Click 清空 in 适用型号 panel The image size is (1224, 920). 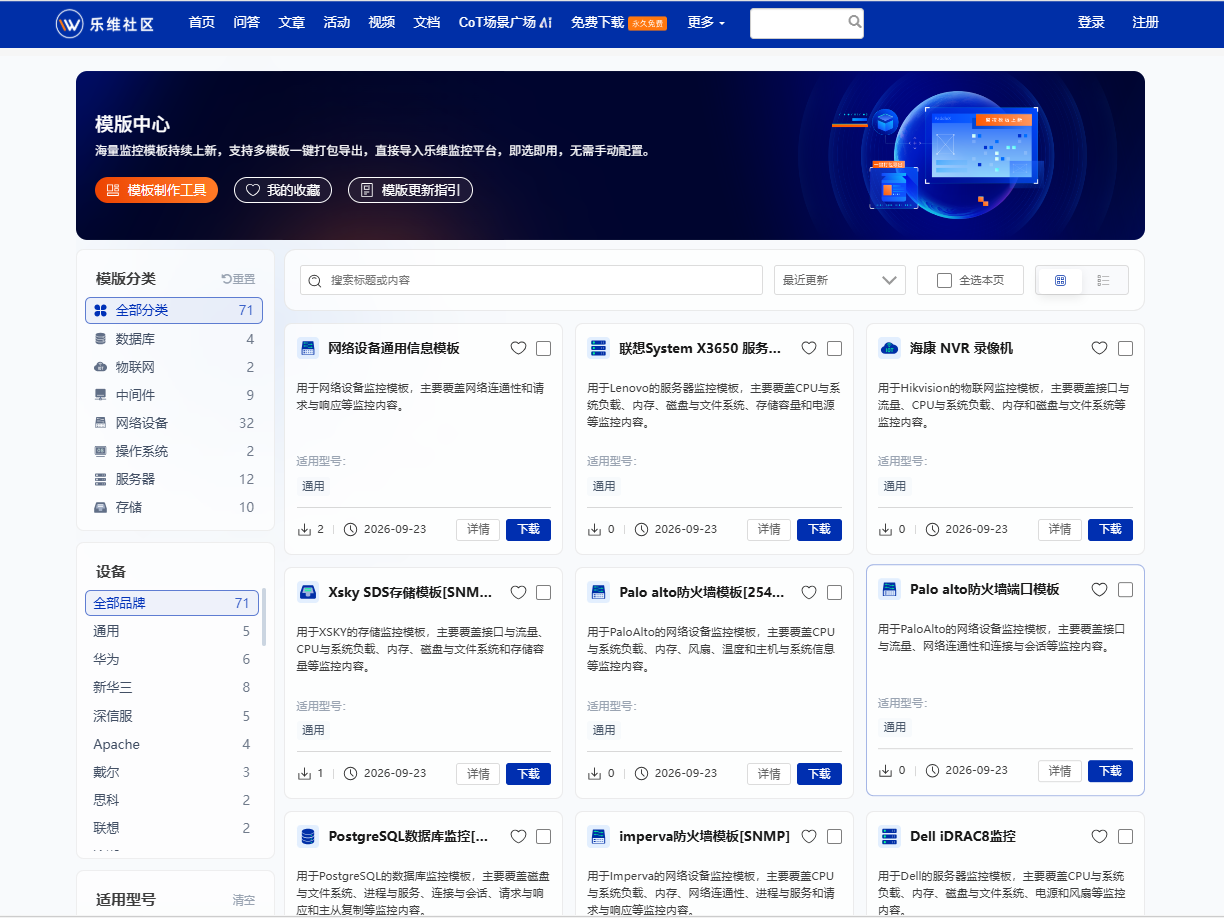click(x=244, y=900)
